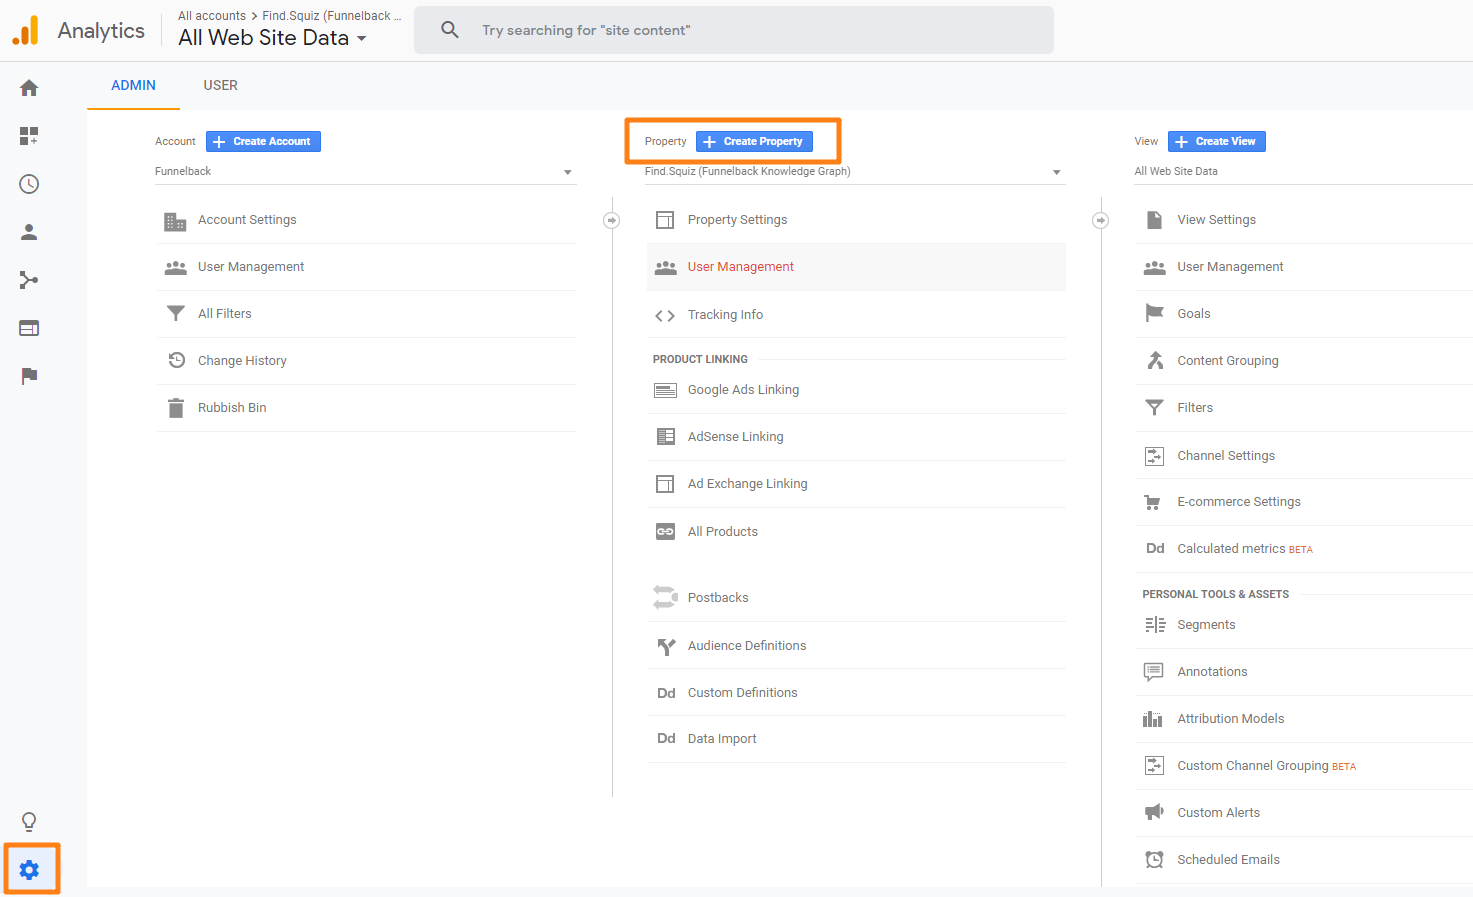Click the Create View button
The width and height of the screenshot is (1473, 897).
1216,142
